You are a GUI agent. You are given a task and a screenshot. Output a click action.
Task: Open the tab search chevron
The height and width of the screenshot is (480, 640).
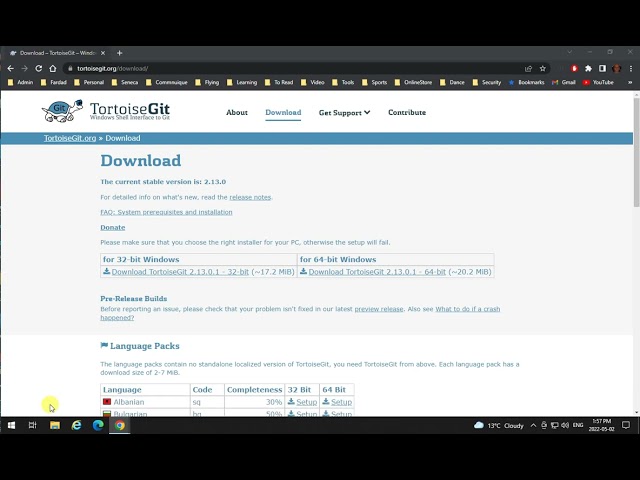pyautogui.click(x=569, y=52)
